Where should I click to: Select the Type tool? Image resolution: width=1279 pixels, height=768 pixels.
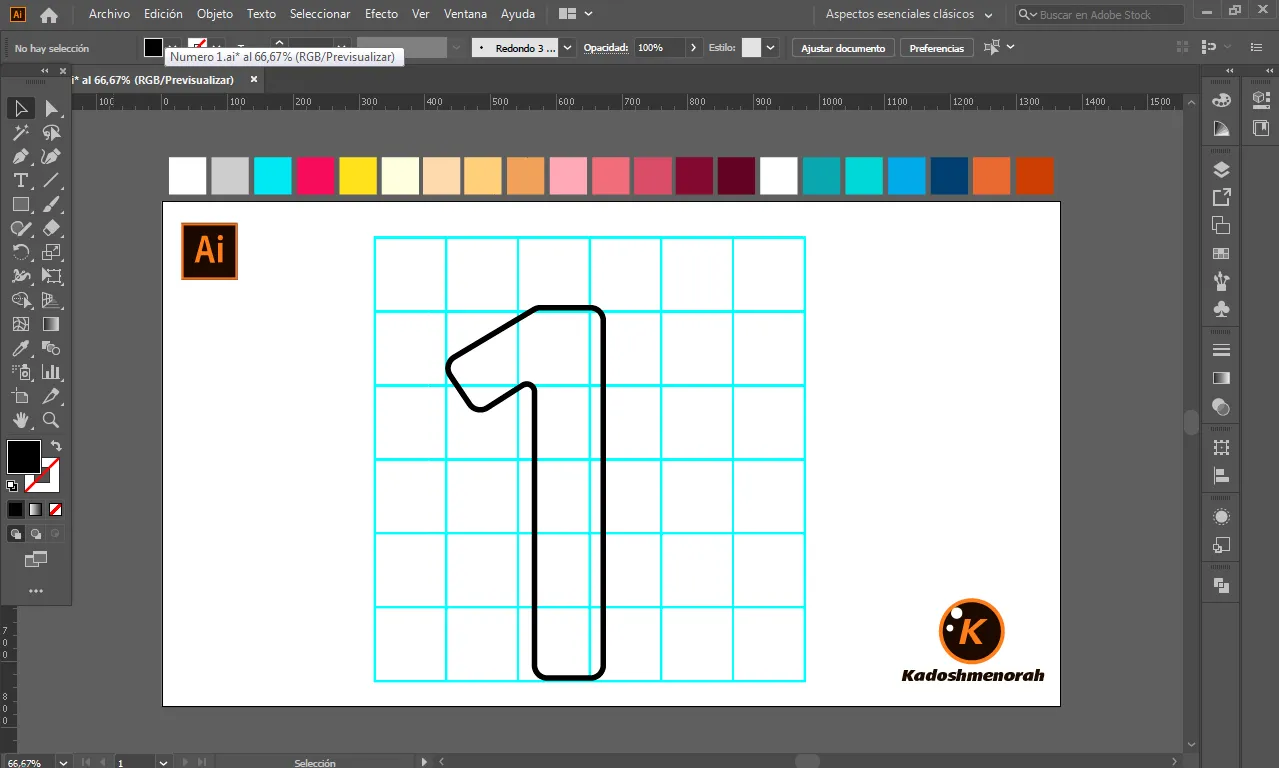point(21,180)
